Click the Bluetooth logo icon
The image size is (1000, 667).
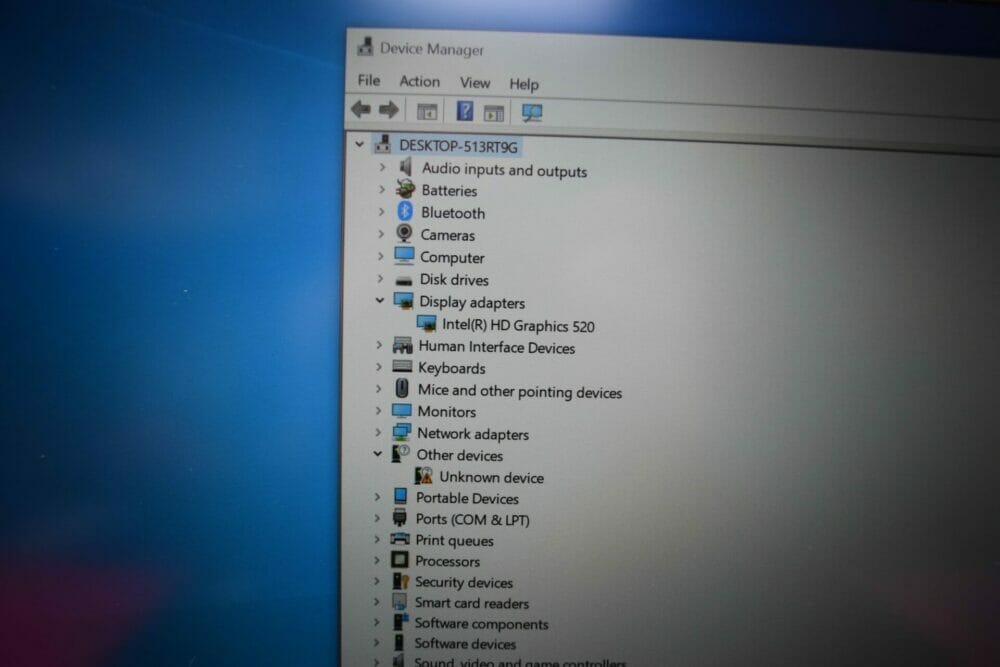coord(404,211)
